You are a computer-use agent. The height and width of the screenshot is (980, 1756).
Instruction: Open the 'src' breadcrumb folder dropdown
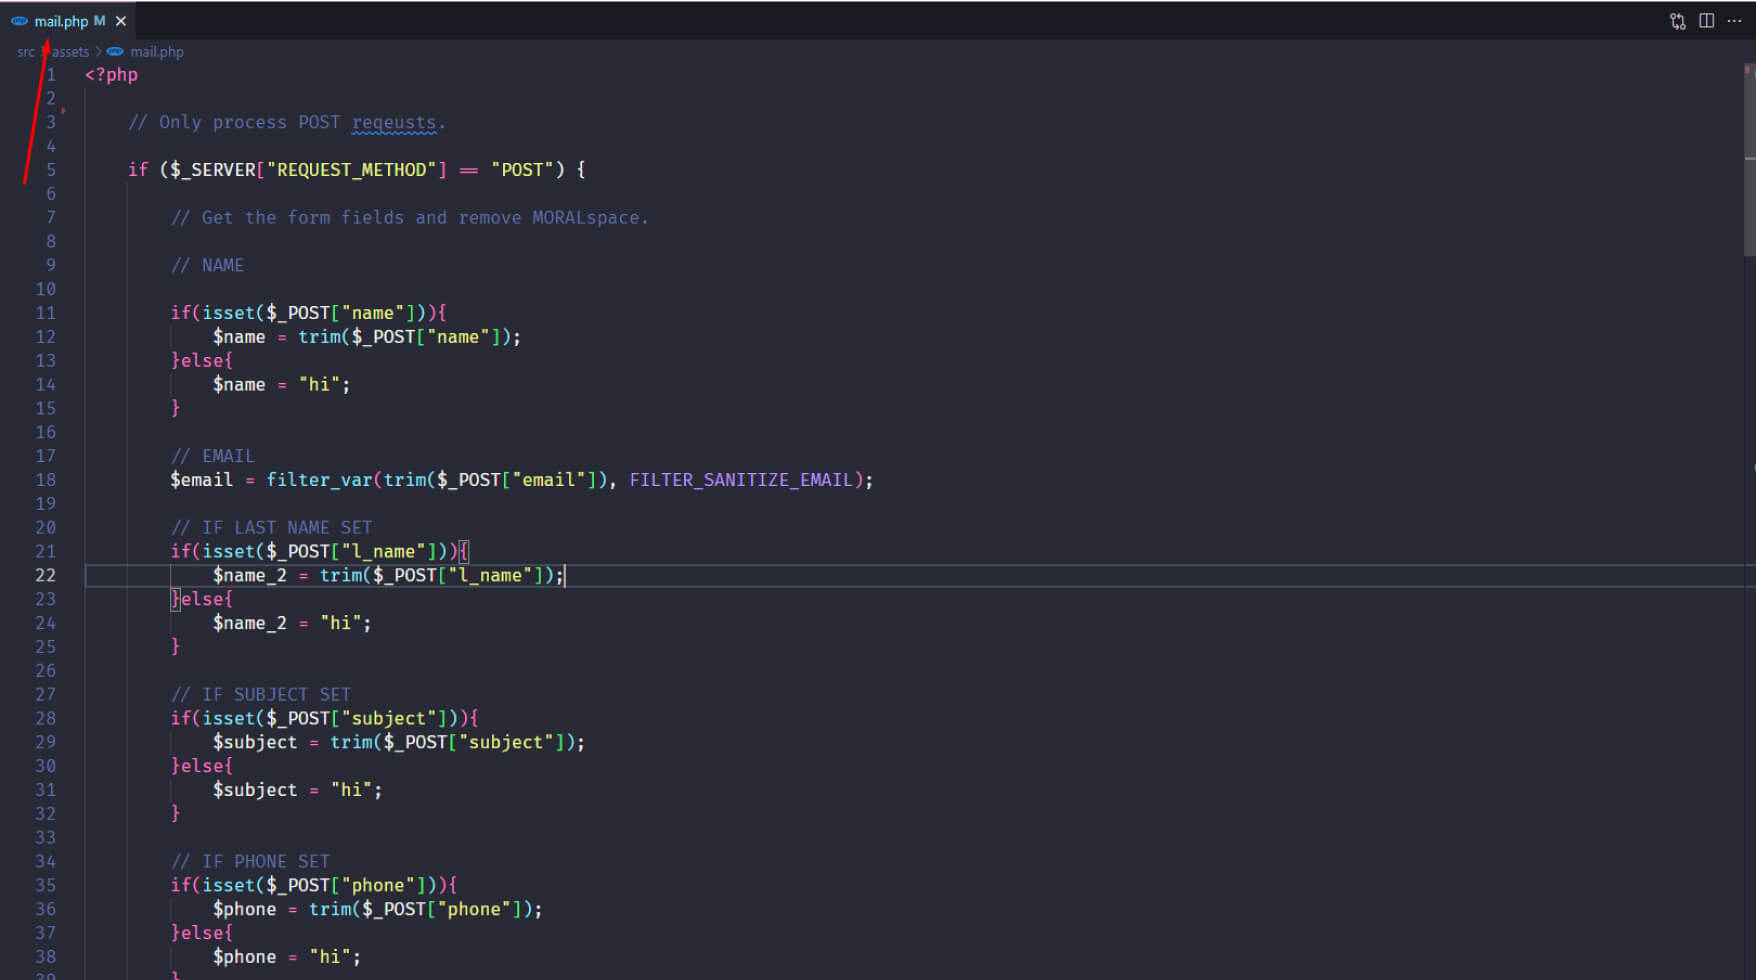[25, 52]
